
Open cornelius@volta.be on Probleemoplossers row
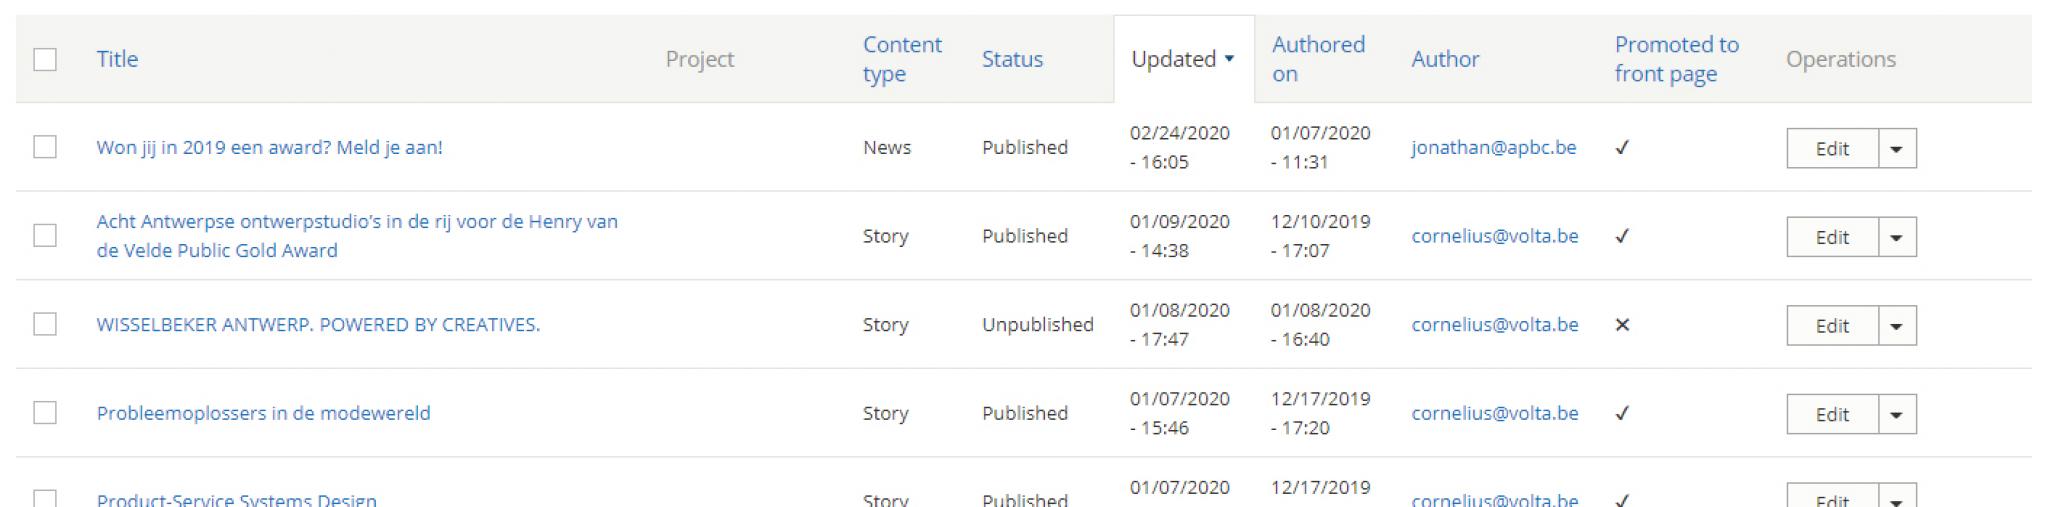coord(1495,413)
